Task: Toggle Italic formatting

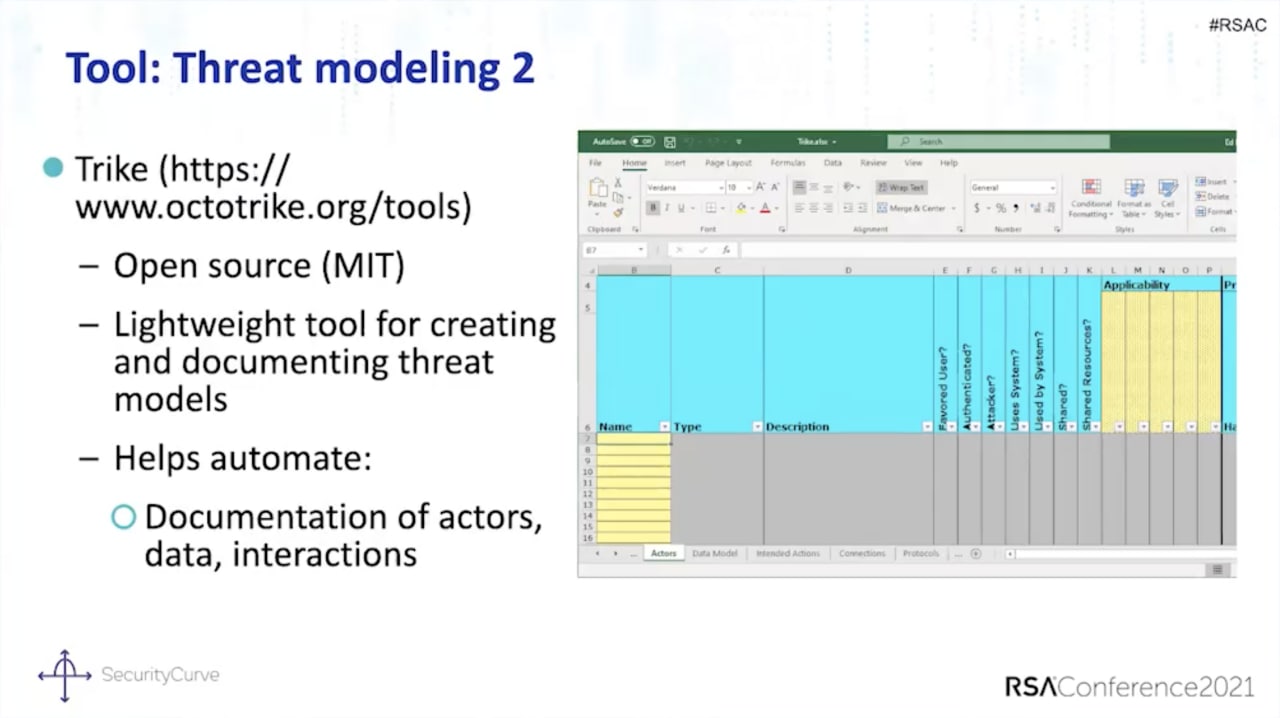Action: point(667,207)
